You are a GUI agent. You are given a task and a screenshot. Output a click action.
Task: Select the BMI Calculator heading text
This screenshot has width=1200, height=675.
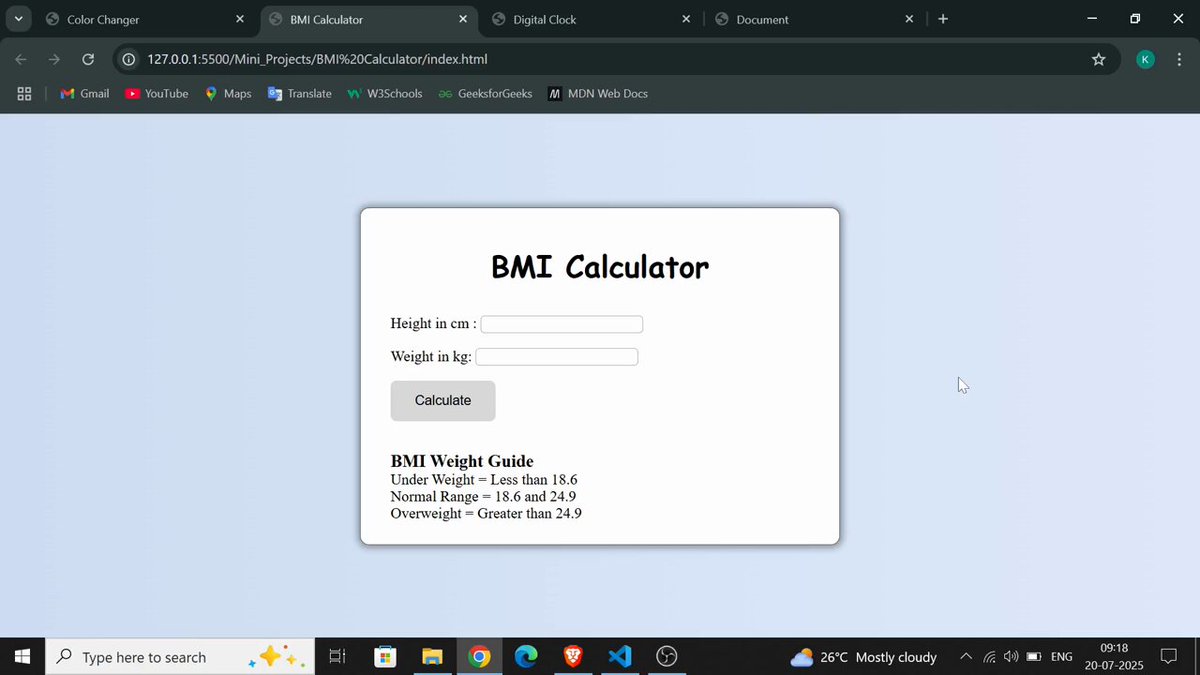(600, 267)
